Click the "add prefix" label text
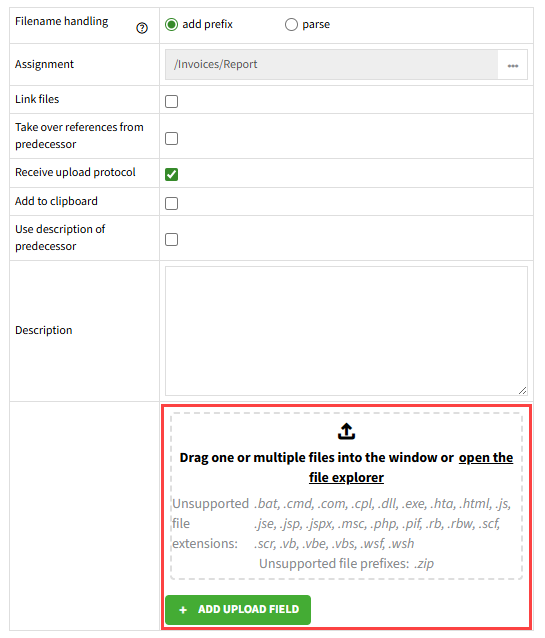 tap(208, 24)
